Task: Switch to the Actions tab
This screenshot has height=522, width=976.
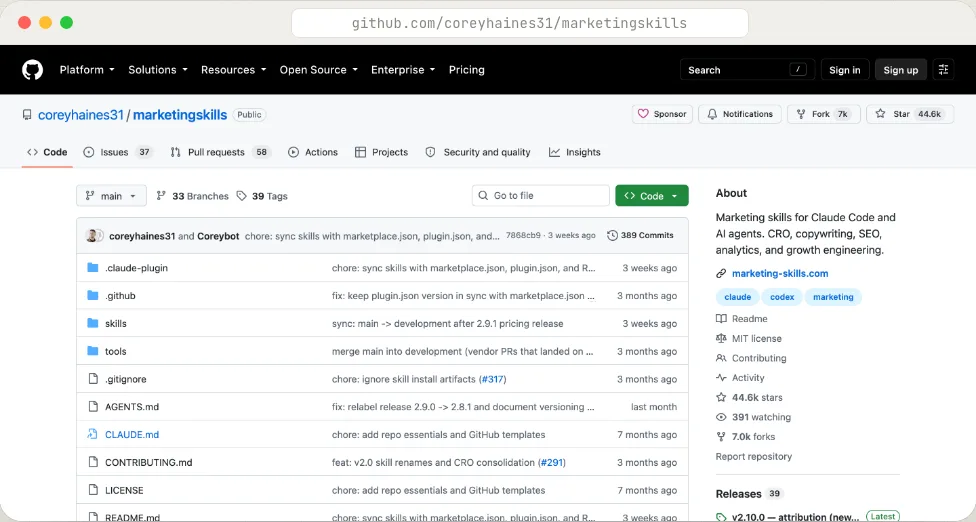Action: (313, 152)
